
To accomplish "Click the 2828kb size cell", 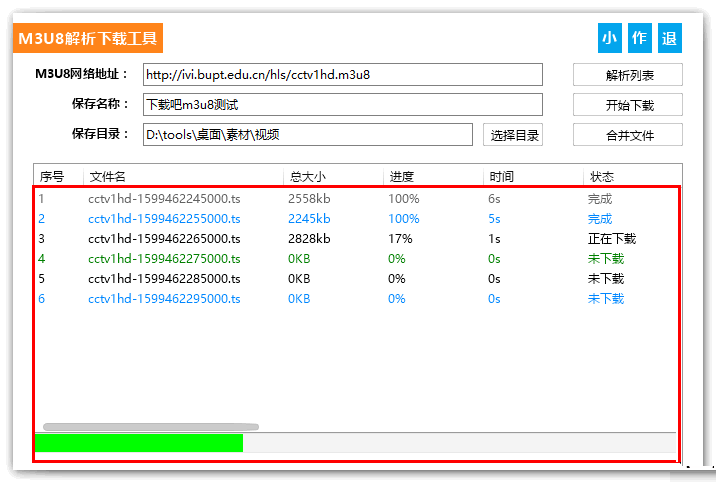I will (309, 239).
